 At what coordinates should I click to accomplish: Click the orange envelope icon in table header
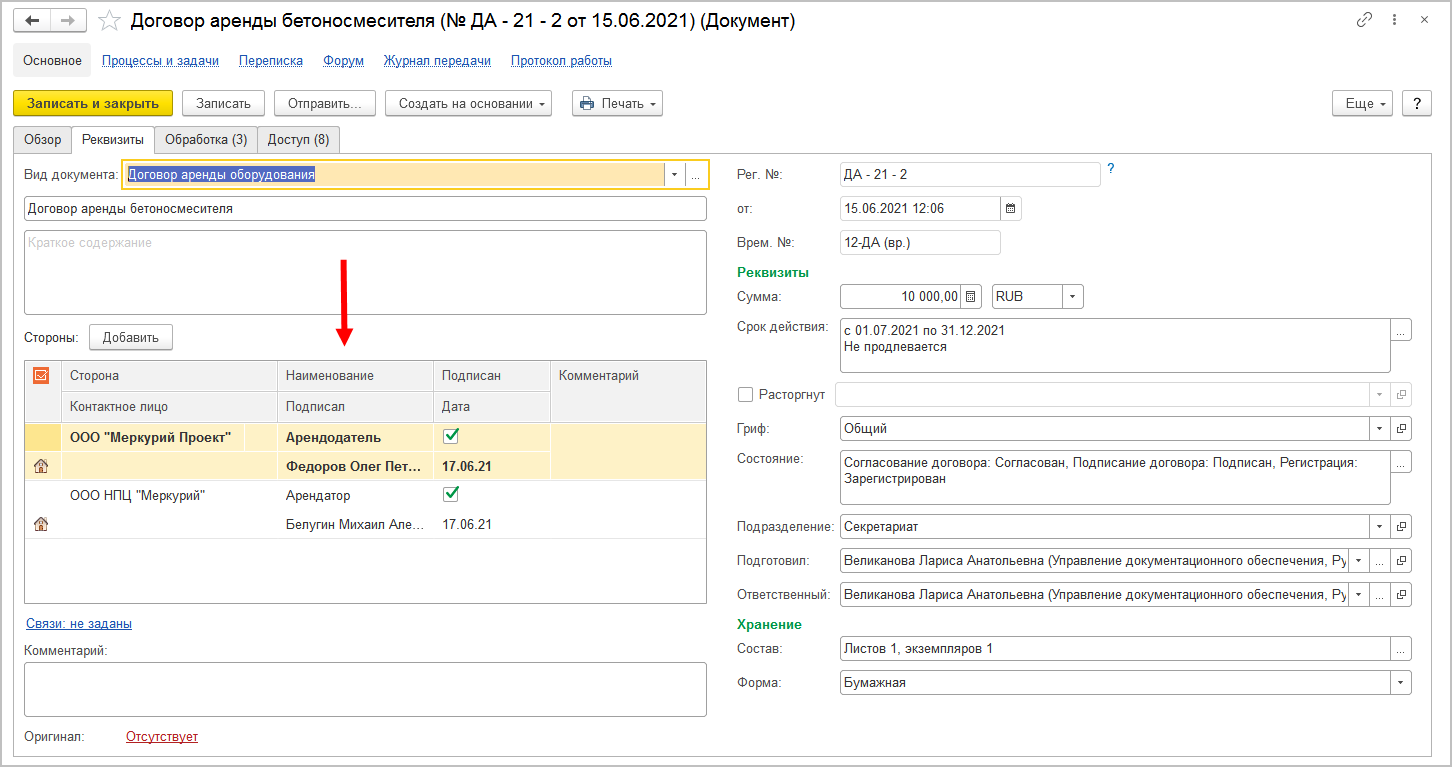(41, 376)
